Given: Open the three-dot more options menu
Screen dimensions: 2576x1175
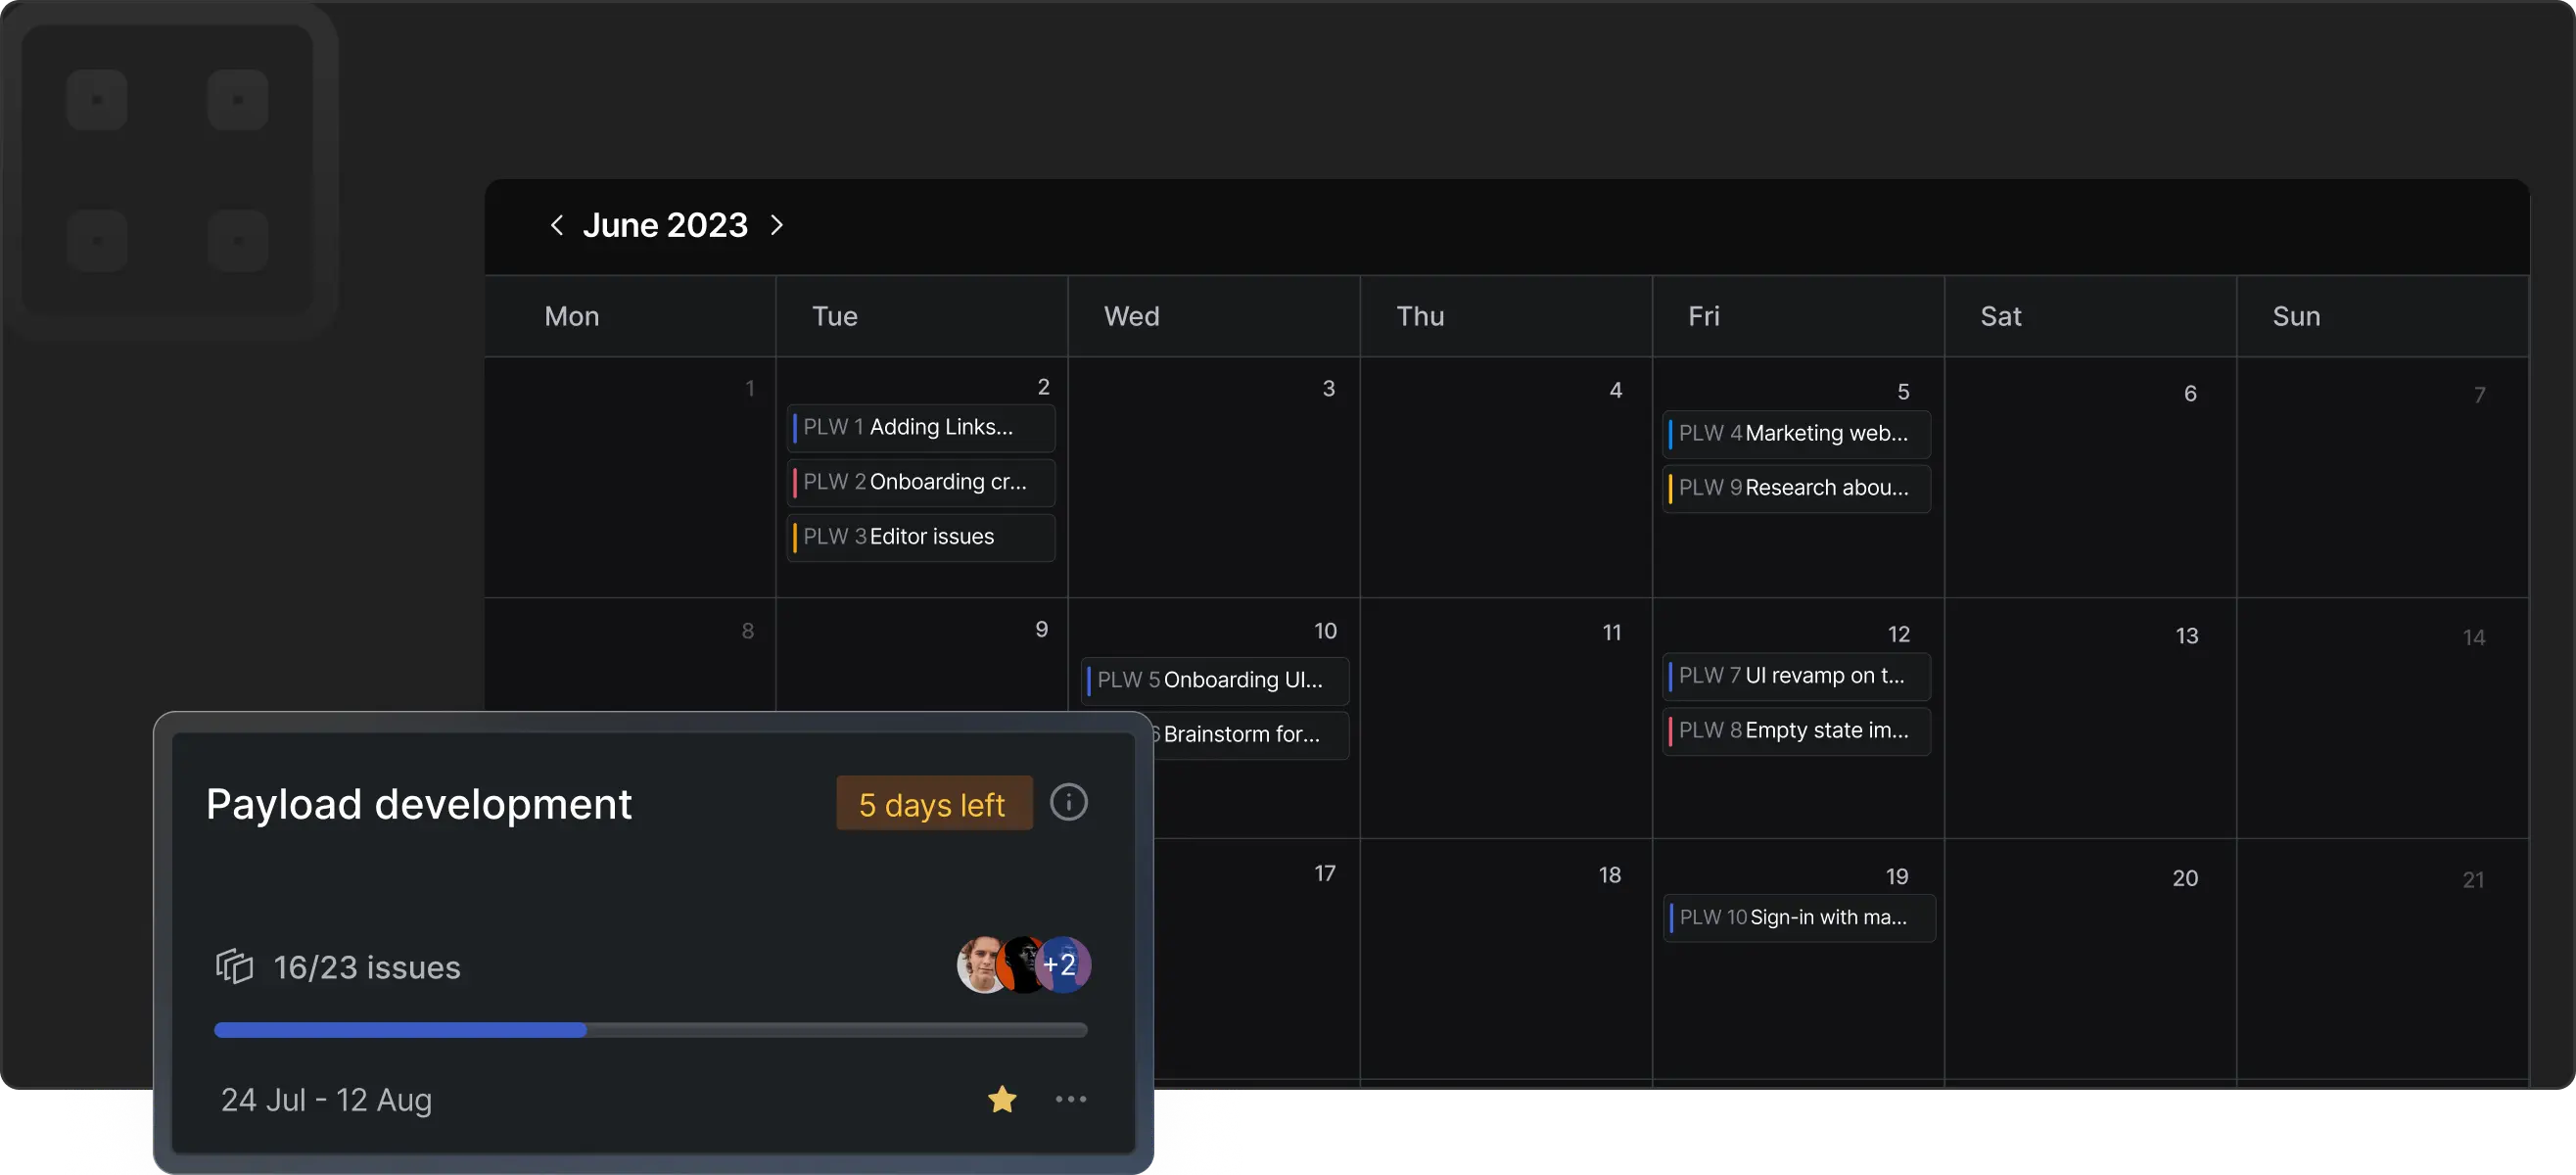Looking at the screenshot, I should pos(1070,1099).
